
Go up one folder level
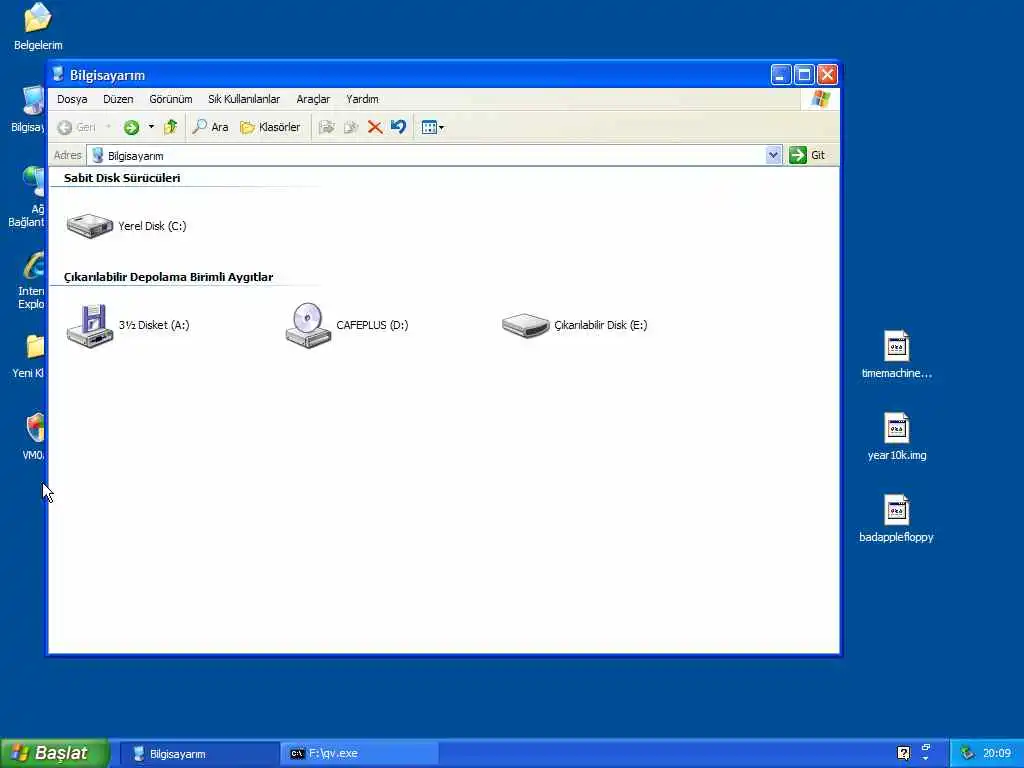coord(170,127)
